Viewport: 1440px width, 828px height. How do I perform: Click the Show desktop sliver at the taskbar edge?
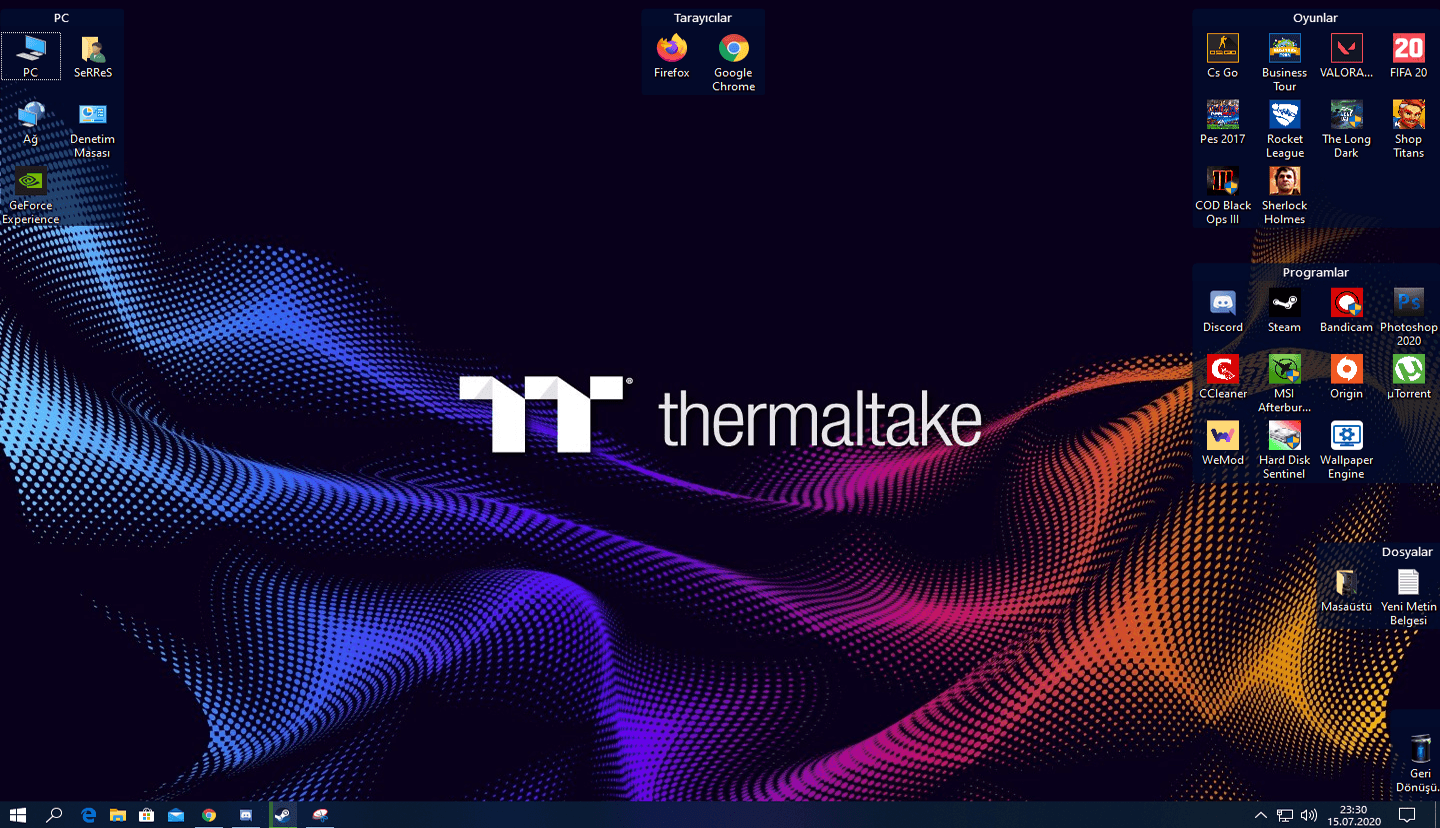pyautogui.click(x=1437, y=815)
